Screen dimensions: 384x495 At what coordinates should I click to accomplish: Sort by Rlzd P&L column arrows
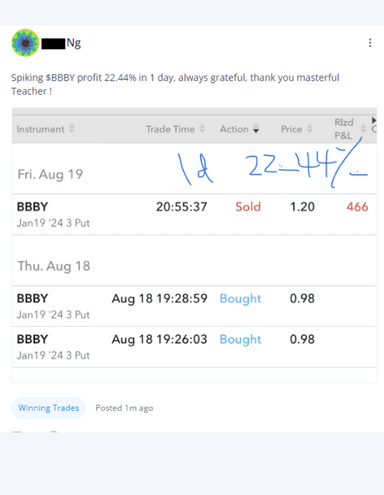(363, 129)
